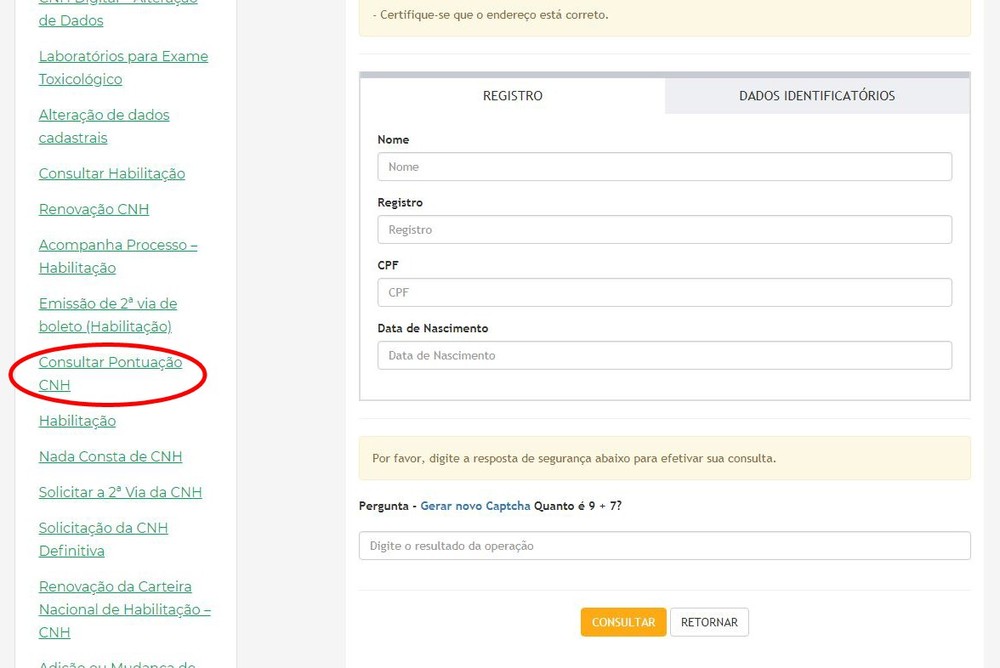
Task: Select the REGISTRO tab
Action: tap(513, 95)
